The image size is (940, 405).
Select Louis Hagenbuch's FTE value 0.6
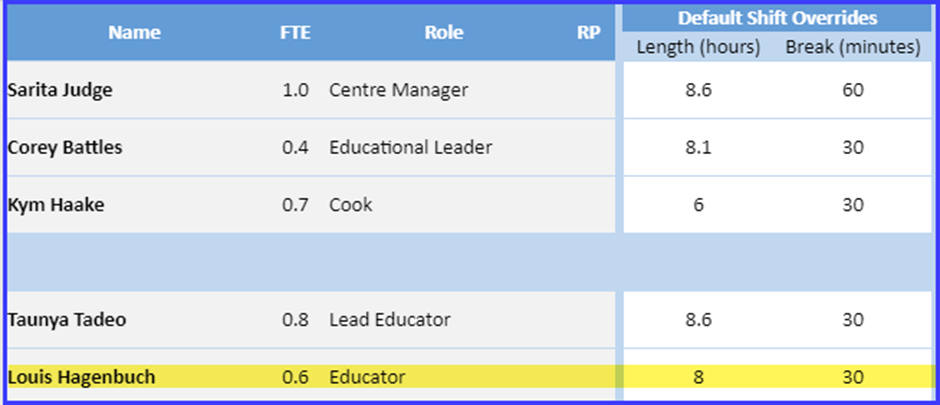(x=295, y=377)
